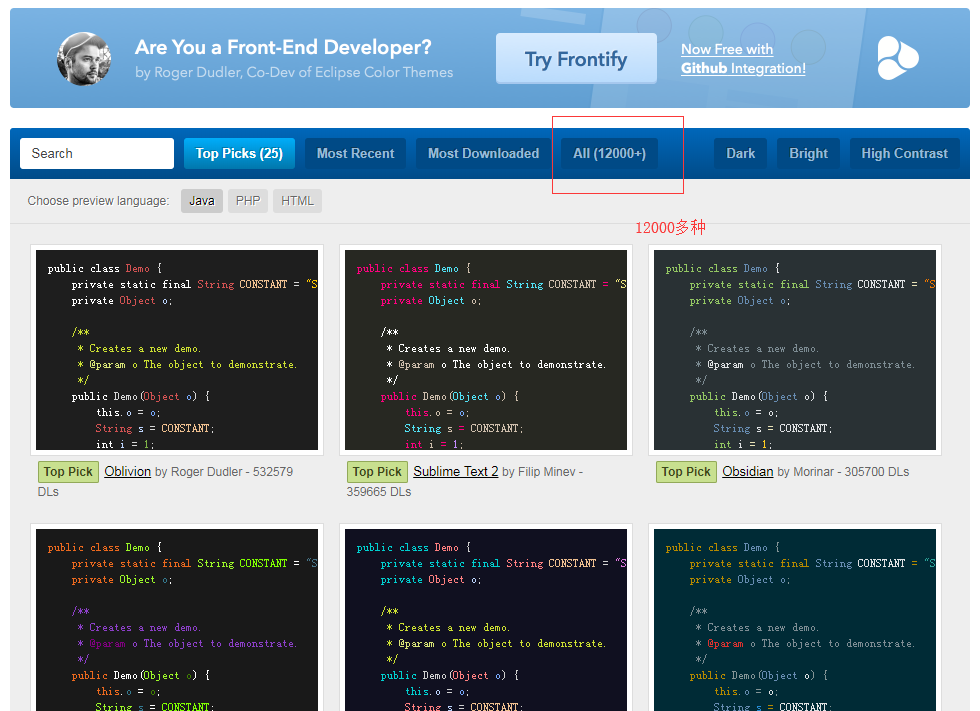This screenshot has width=980, height=711.
Task: Choose HTML as preview language
Action: tap(298, 201)
